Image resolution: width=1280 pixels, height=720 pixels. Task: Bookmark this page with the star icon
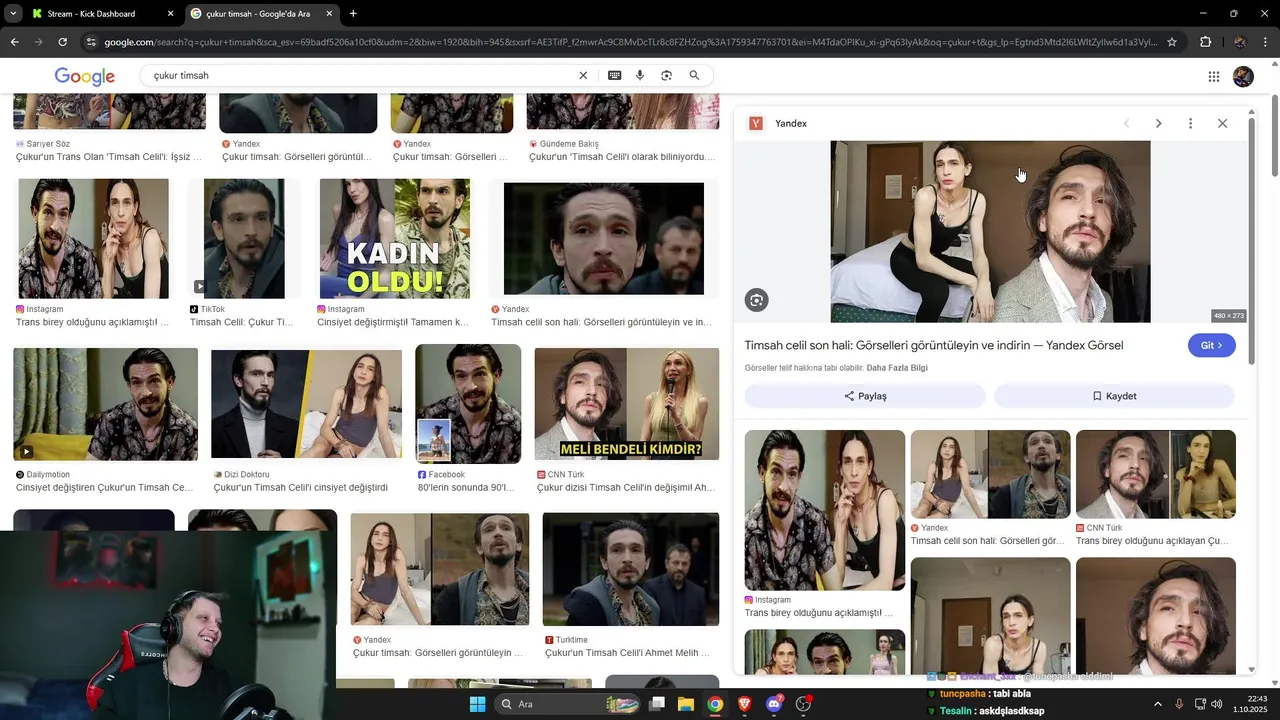point(1172,42)
